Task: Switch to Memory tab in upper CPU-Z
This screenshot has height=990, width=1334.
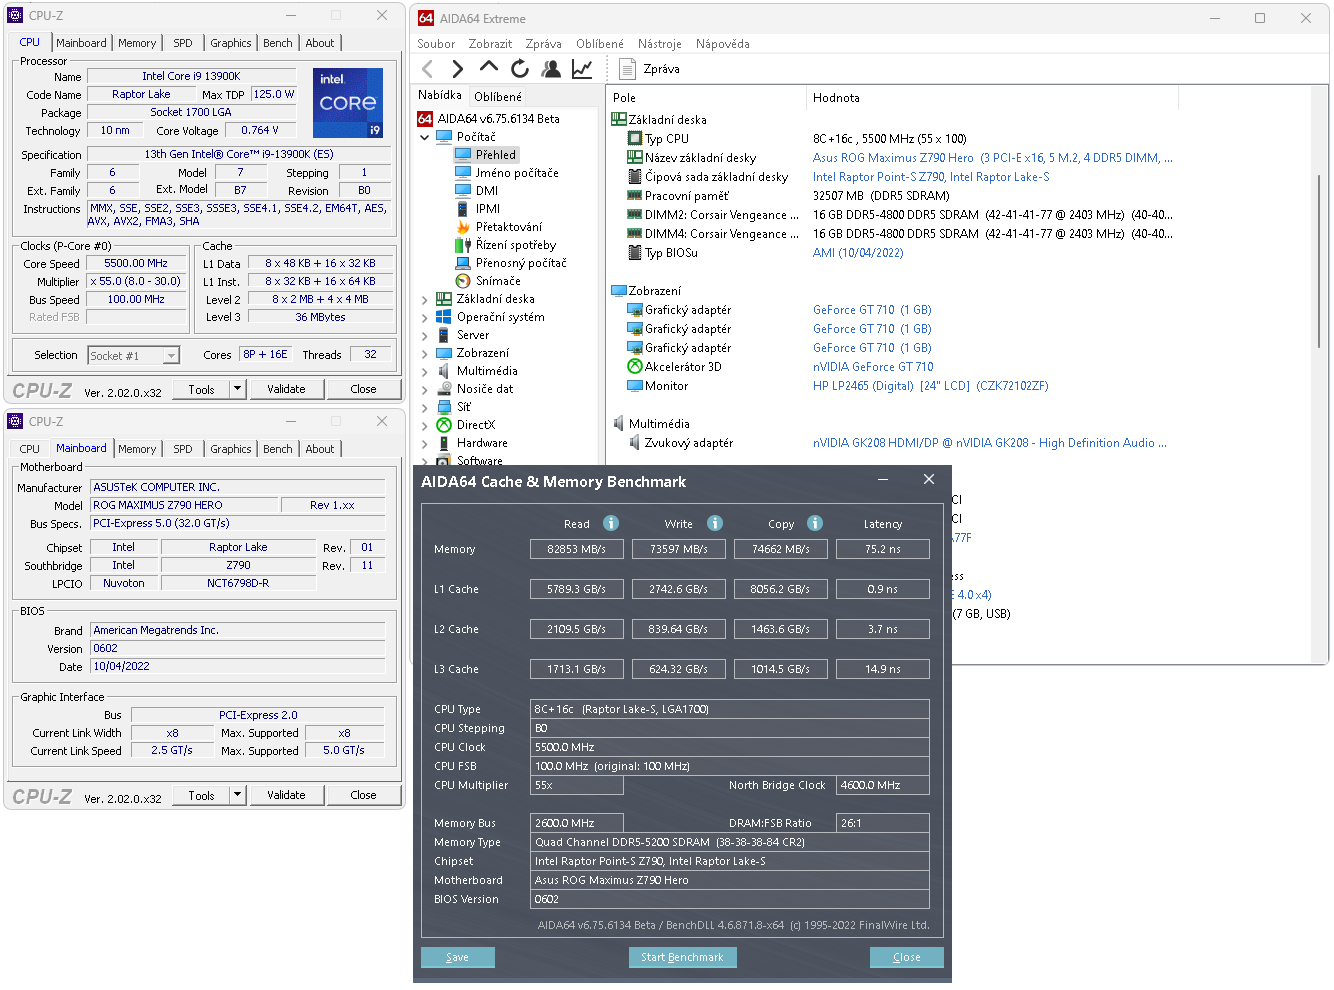Action: click(137, 43)
